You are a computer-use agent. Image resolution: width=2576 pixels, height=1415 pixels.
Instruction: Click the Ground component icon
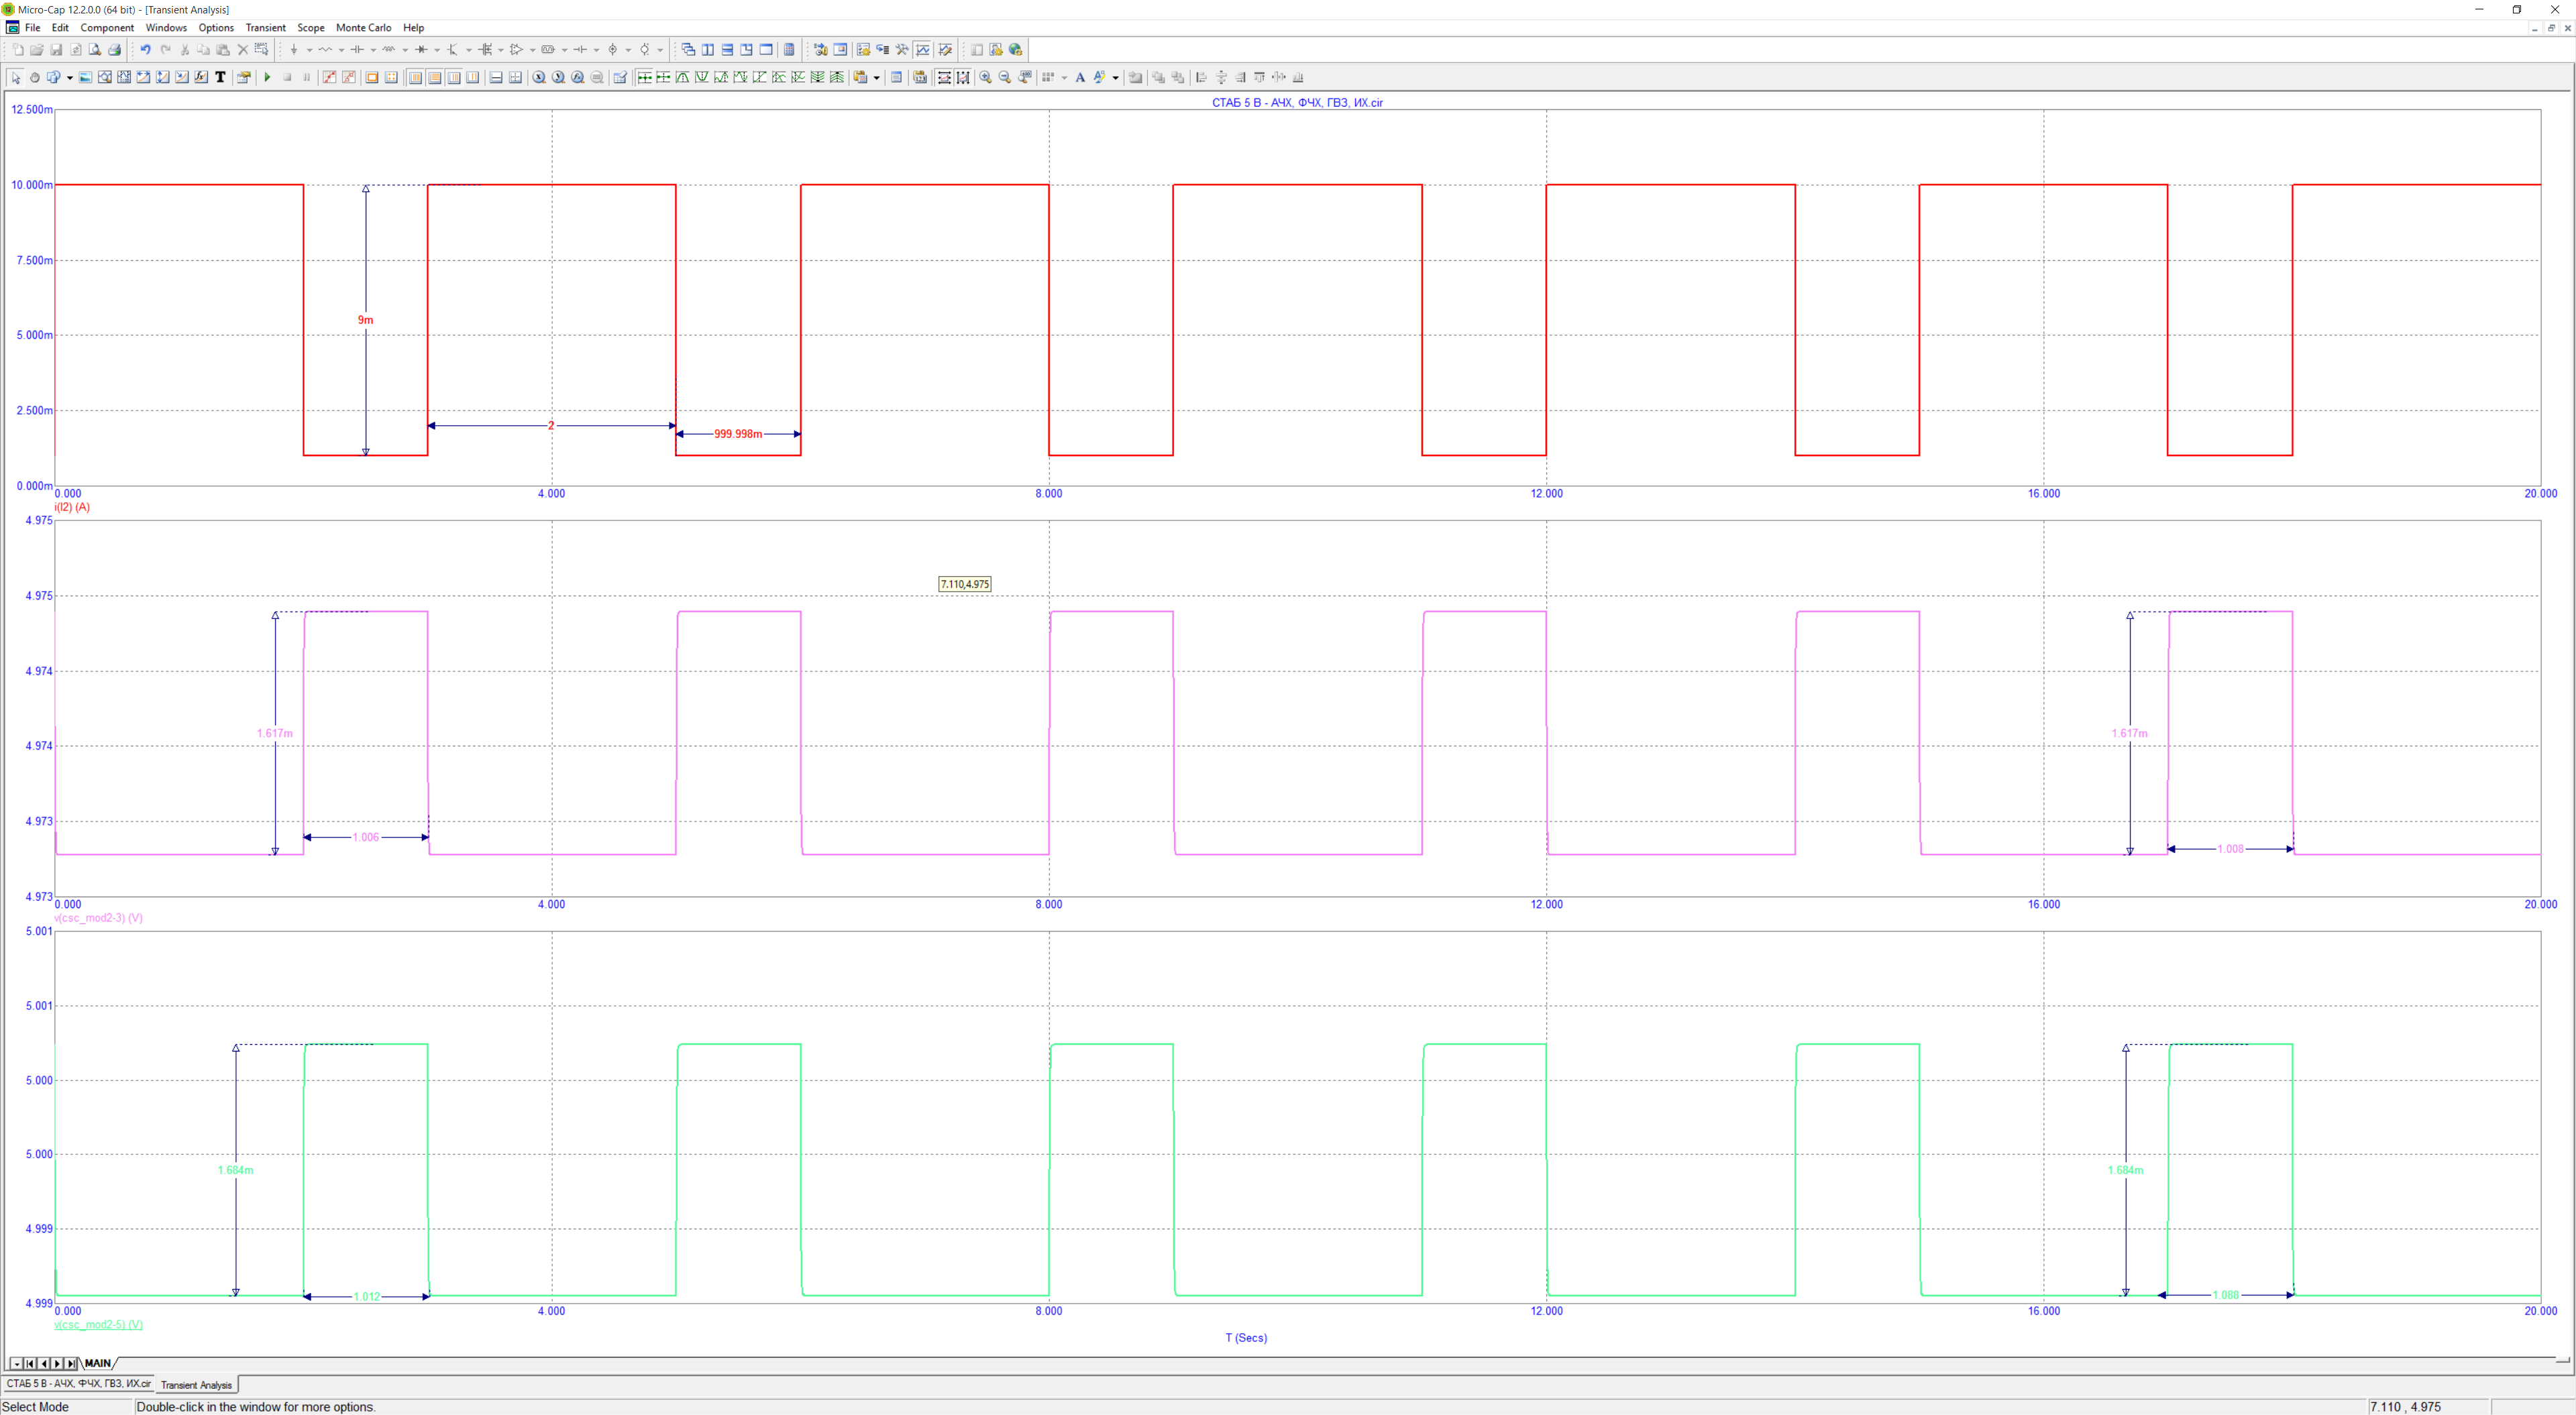(x=294, y=49)
